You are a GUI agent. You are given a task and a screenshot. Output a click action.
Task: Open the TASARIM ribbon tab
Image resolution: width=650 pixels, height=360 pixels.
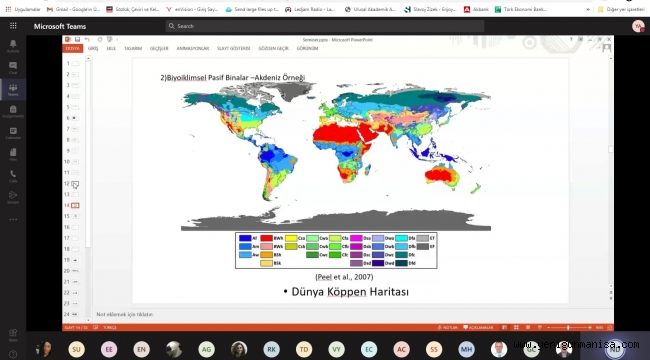coord(133,49)
